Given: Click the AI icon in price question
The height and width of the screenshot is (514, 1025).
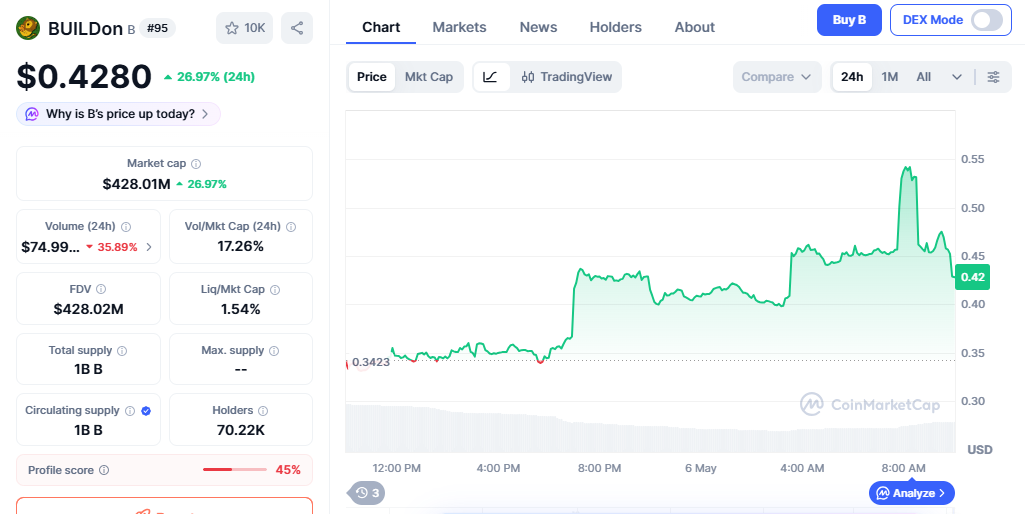Looking at the screenshot, I should click(31, 114).
